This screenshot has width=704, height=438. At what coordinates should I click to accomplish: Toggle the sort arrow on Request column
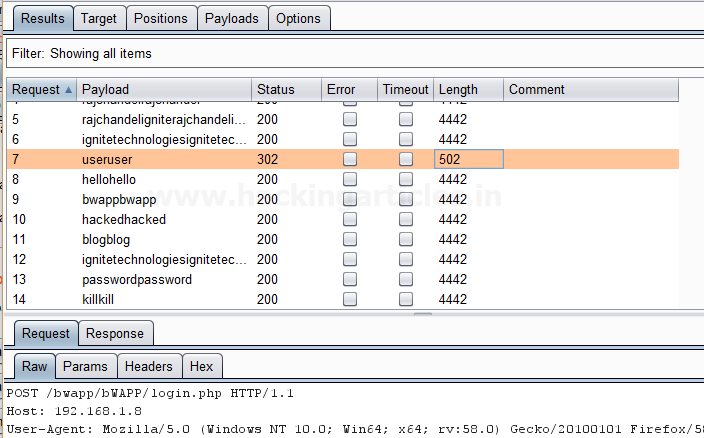68,90
